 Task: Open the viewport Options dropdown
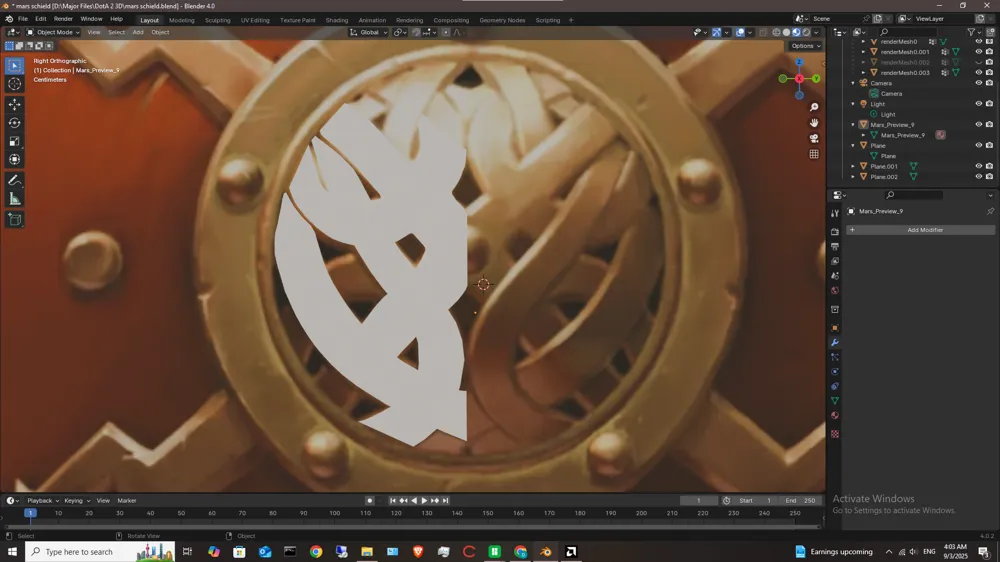805,46
